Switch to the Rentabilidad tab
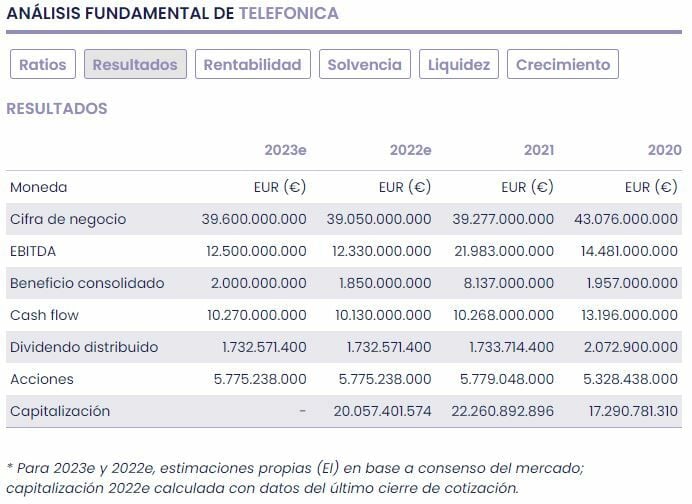Screen dimensions: 692x504 pos(252,65)
